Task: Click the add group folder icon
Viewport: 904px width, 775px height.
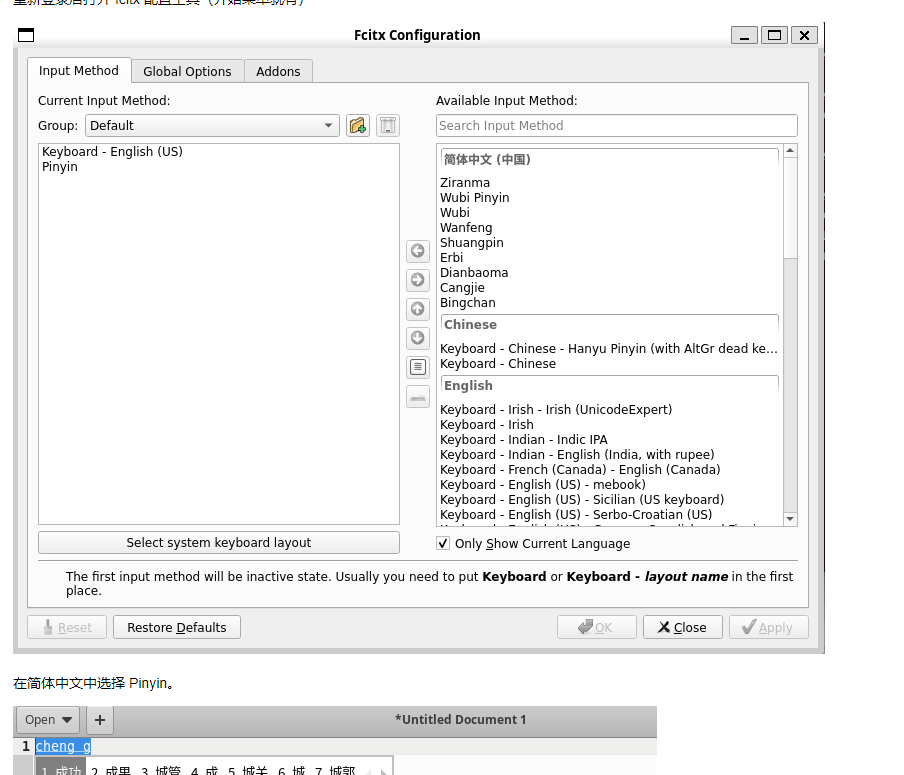Action: (358, 125)
